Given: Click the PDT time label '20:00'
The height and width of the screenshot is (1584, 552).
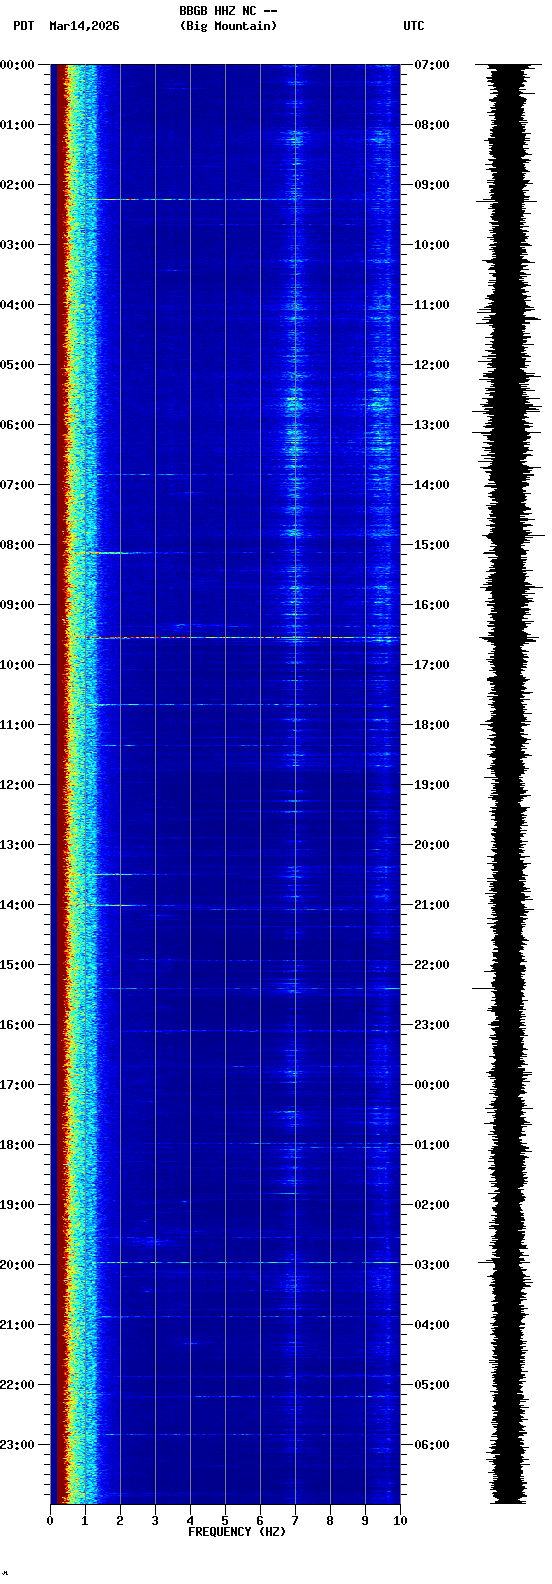Looking at the screenshot, I should tap(17, 1265).
